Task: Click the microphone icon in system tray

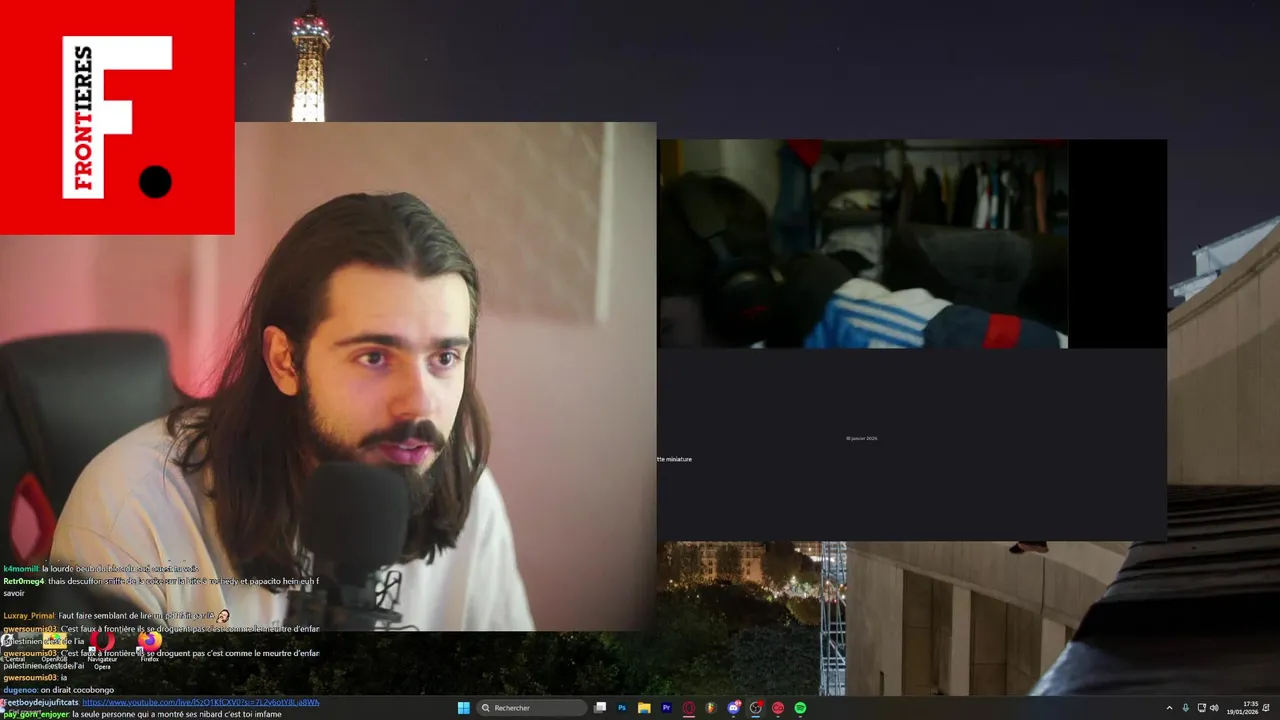Action: pyautogui.click(x=1186, y=708)
